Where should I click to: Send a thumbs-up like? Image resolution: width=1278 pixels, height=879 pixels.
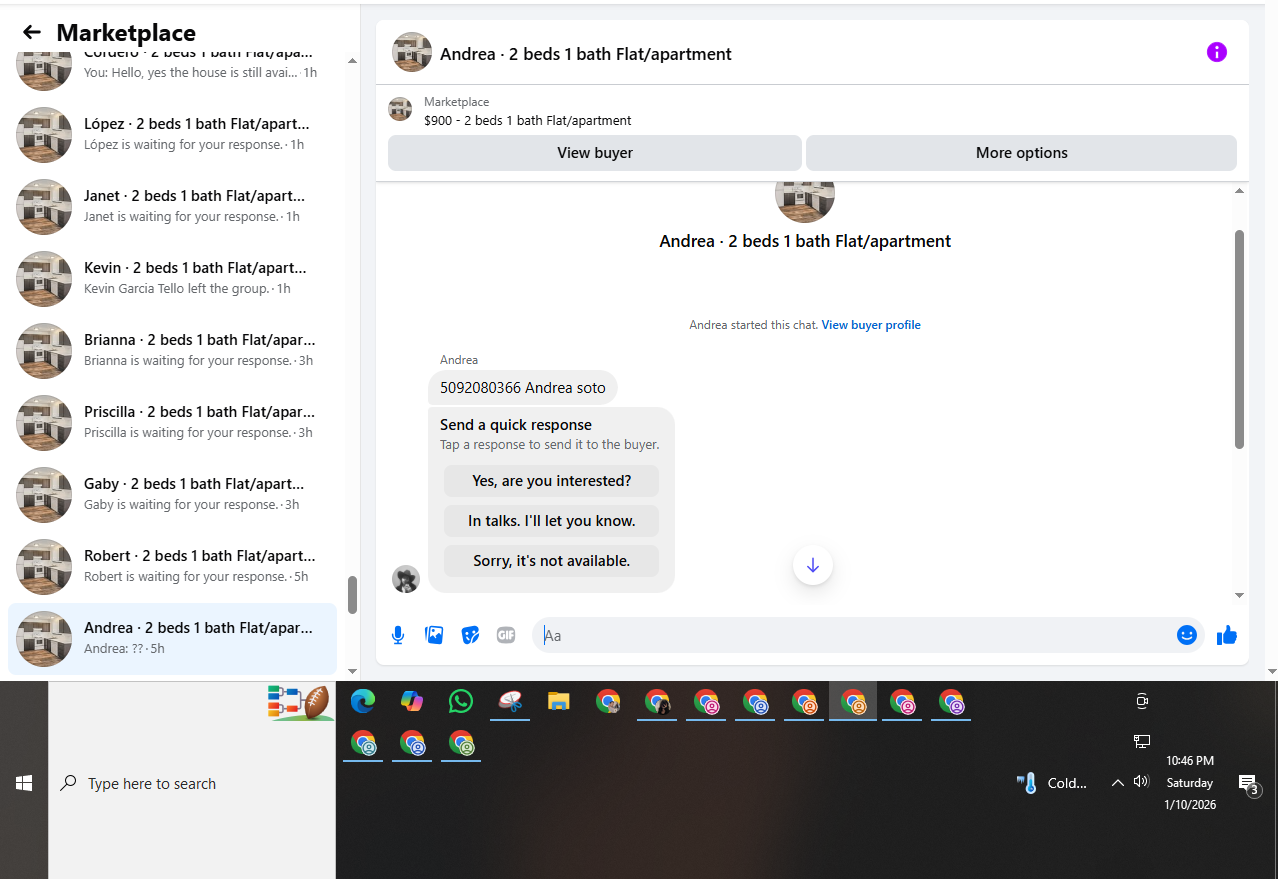(1227, 635)
